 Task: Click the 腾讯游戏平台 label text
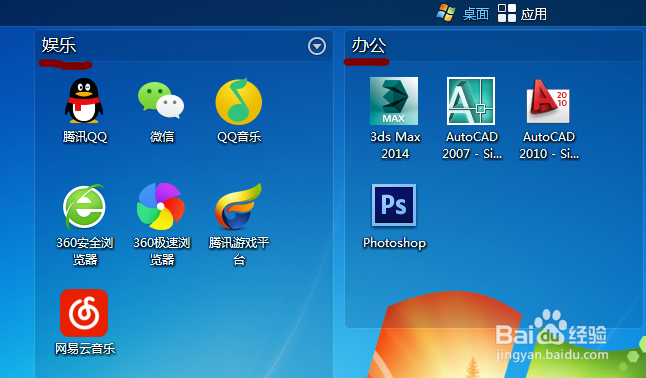(239, 251)
